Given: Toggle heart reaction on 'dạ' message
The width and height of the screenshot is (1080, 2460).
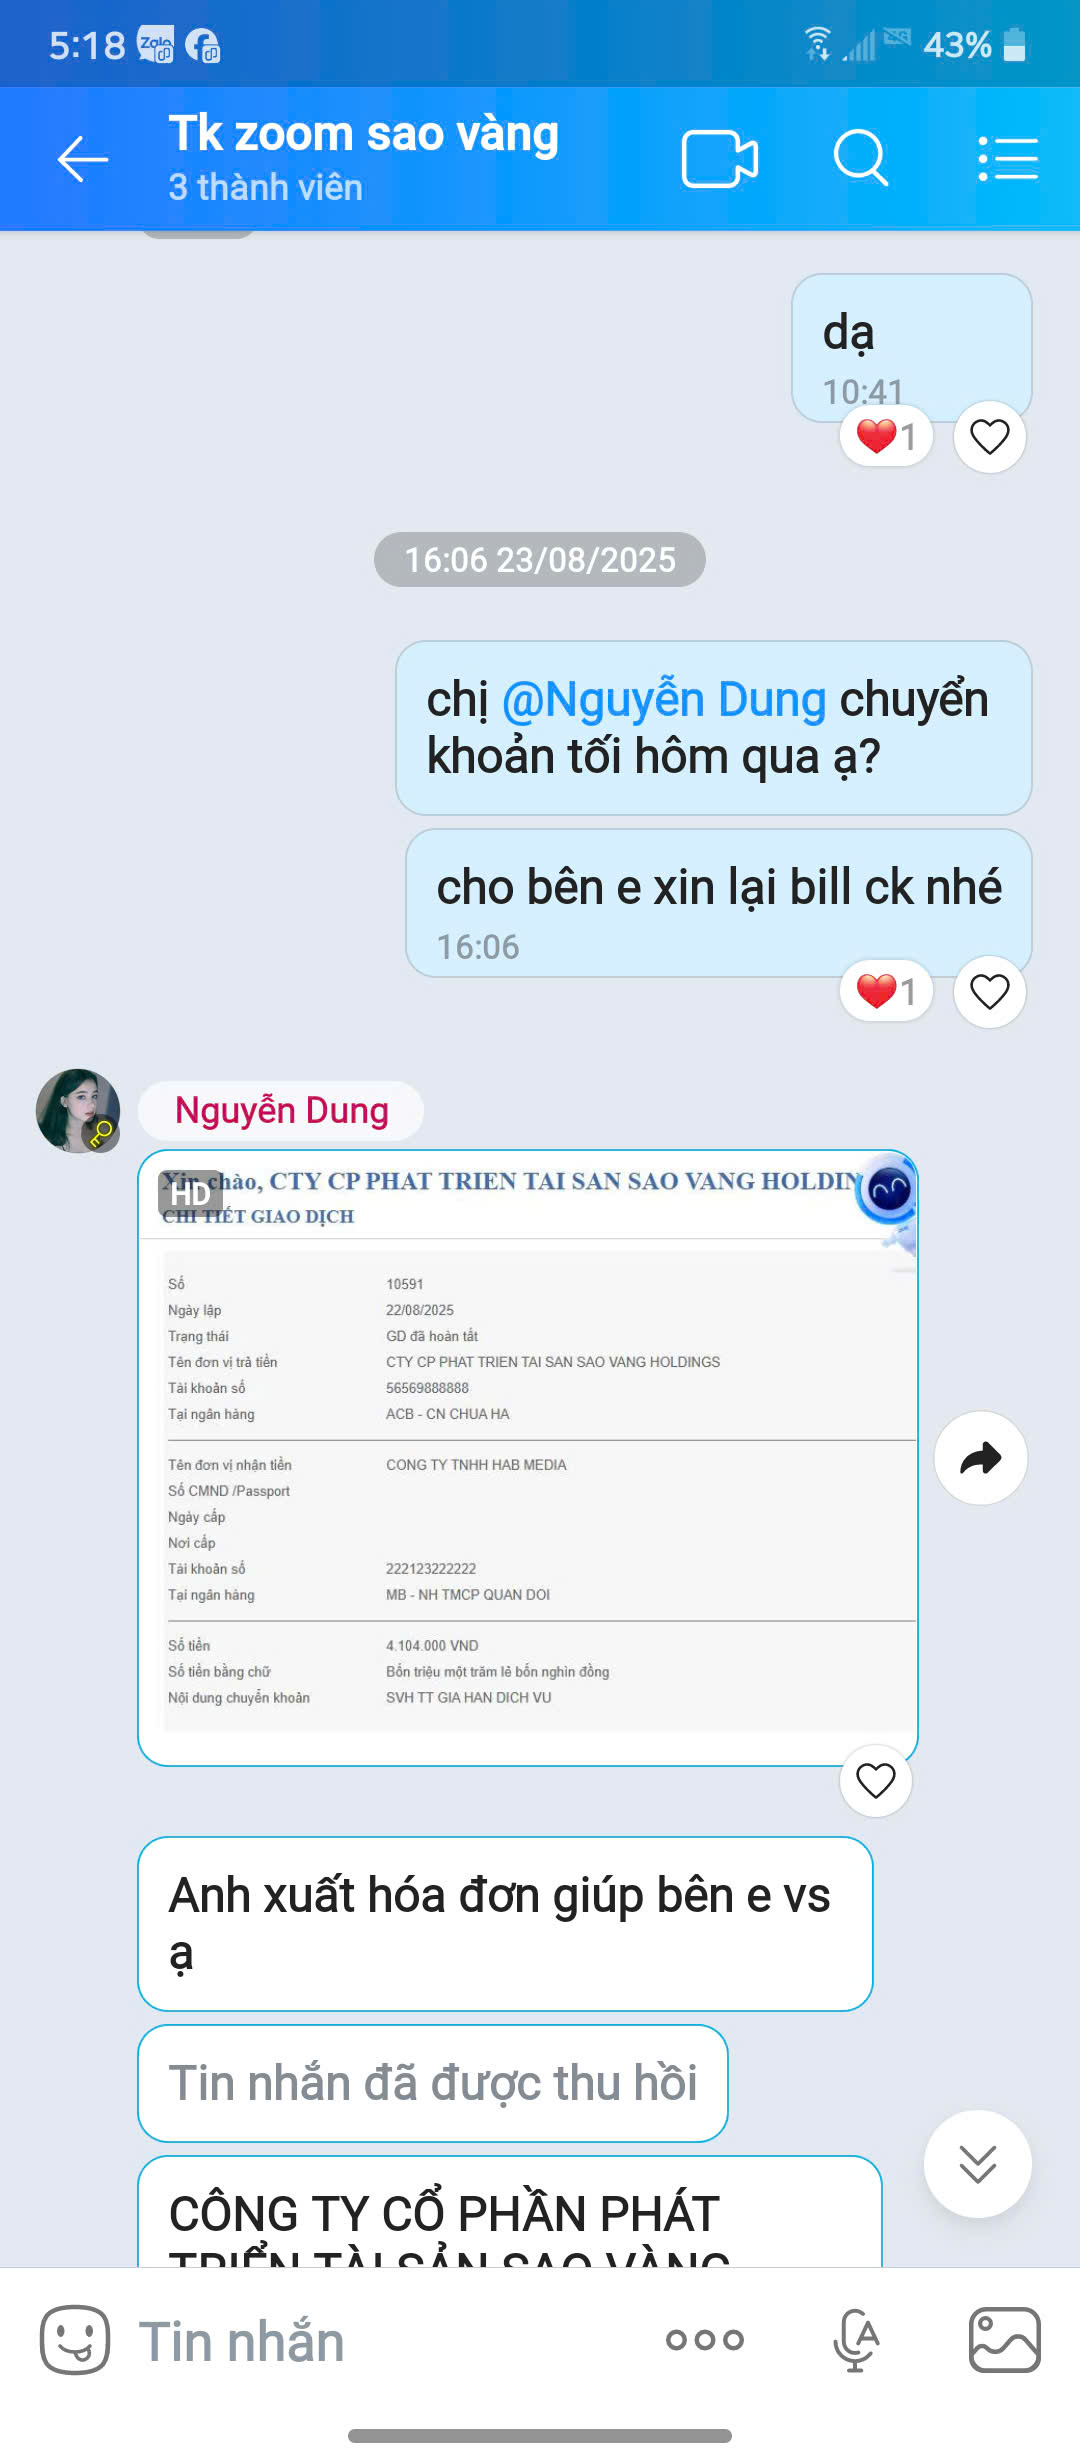Looking at the screenshot, I should [989, 437].
